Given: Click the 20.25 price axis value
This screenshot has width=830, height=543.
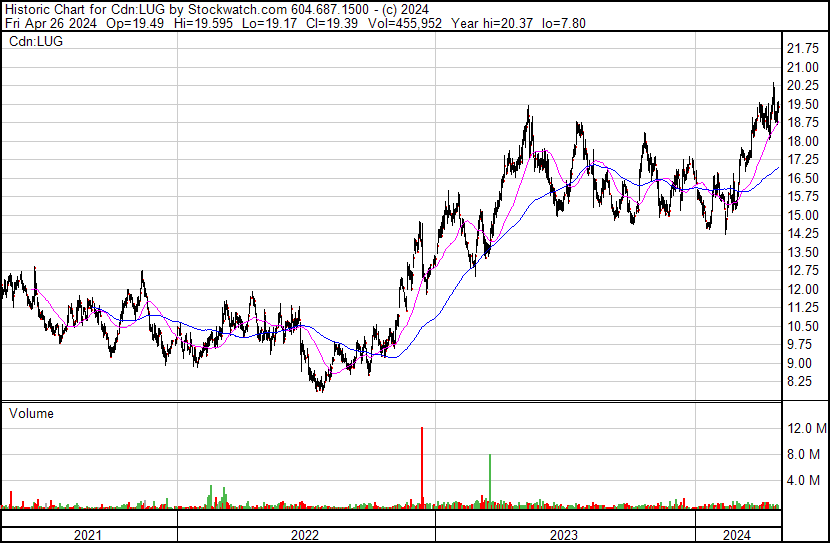Looking at the screenshot, I should tap(803, 86).
